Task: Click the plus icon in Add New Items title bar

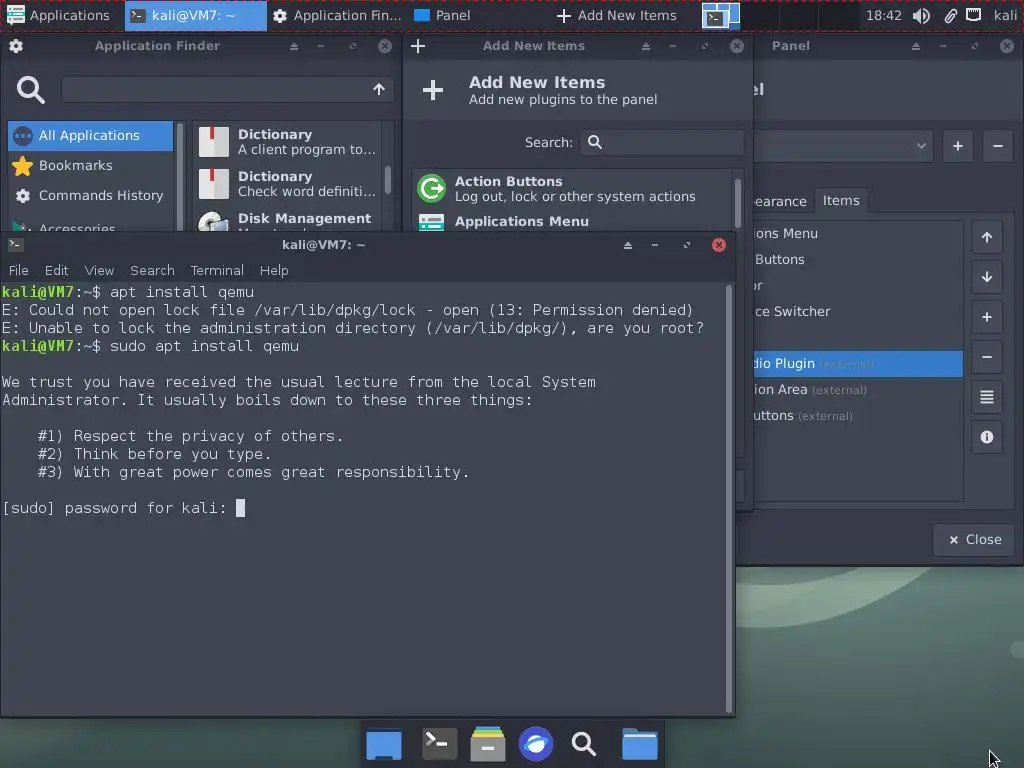Action: [418, 46]
